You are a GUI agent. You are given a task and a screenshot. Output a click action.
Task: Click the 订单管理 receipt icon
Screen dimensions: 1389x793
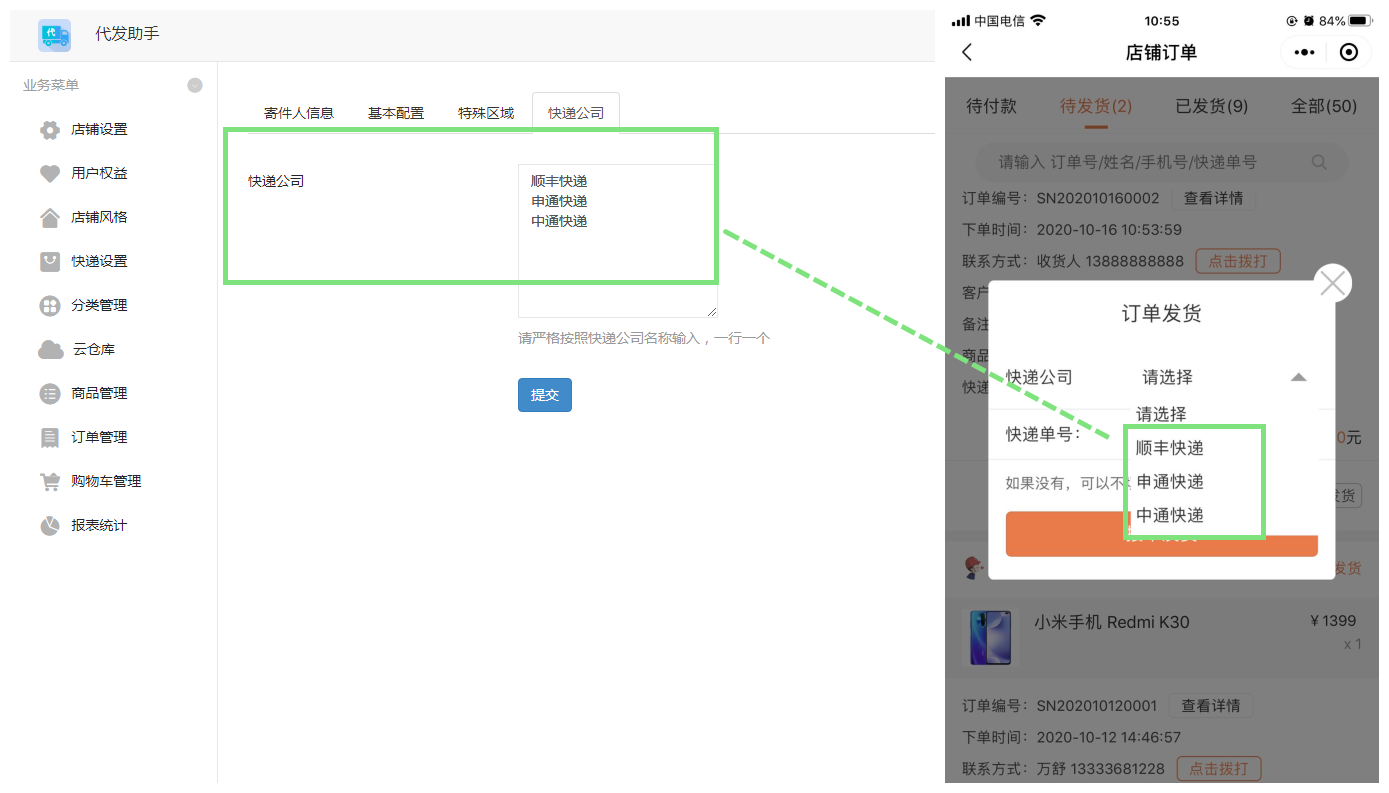[50, 438]
